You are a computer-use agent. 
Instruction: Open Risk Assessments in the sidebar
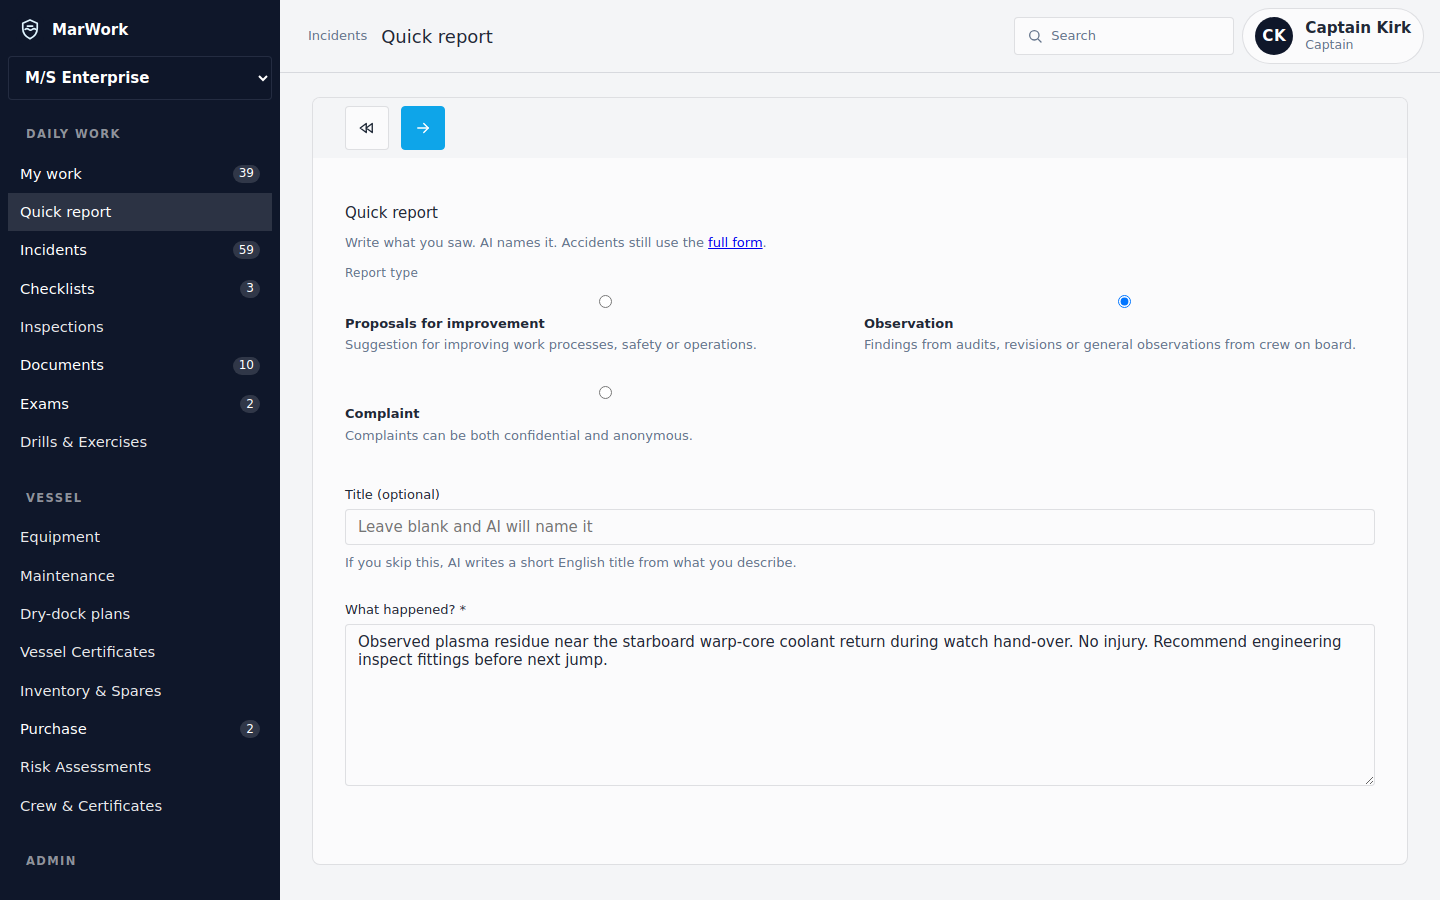coord(140,767)
